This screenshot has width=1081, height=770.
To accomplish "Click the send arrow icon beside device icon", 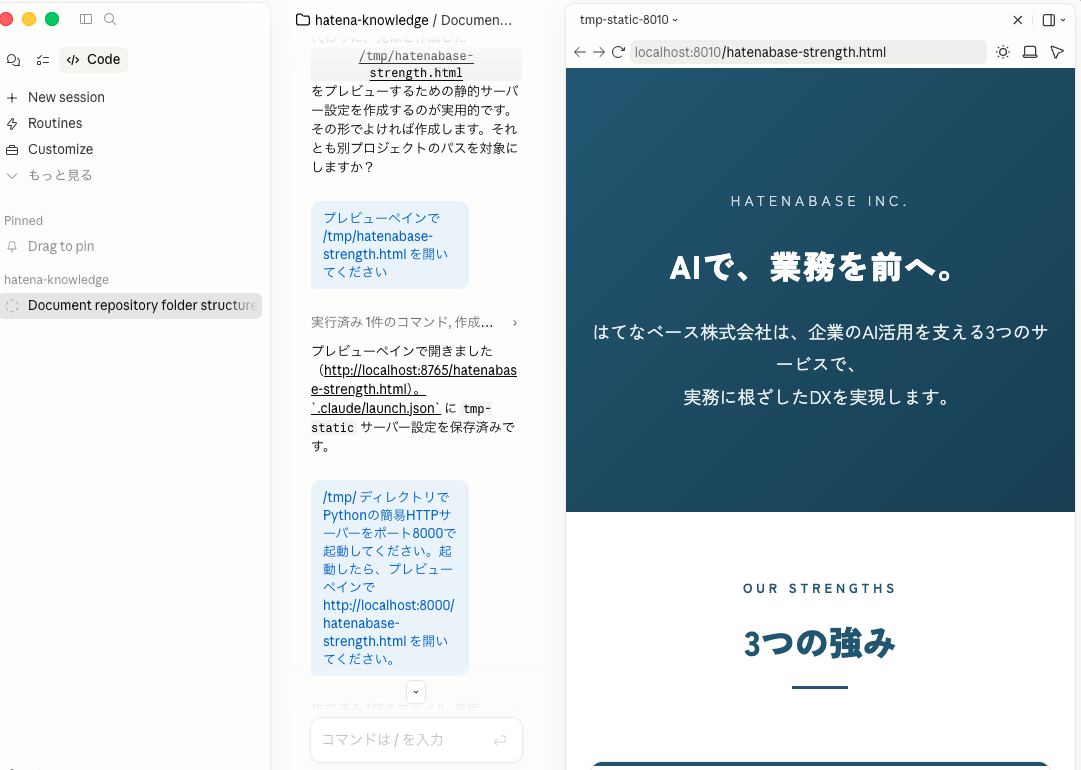I will tap(1057, 52).
